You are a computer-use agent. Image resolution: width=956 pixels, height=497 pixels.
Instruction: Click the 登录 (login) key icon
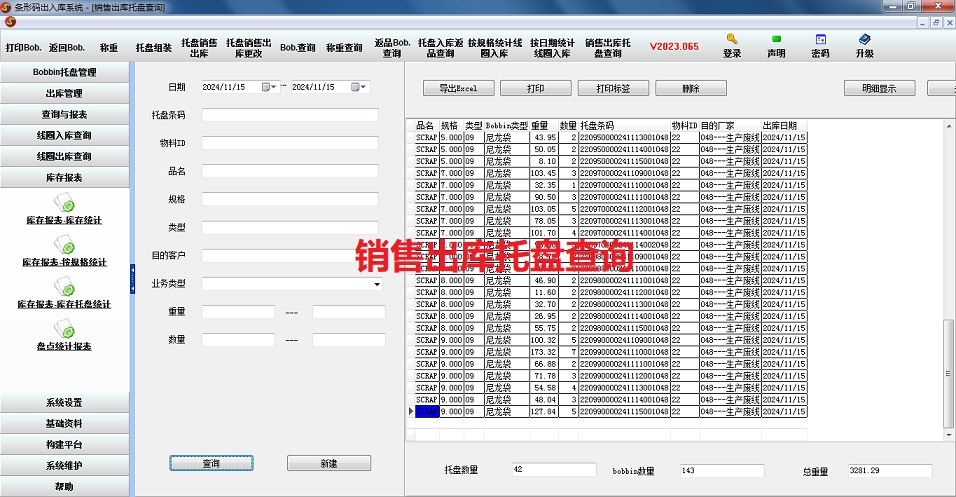(732, 40)
